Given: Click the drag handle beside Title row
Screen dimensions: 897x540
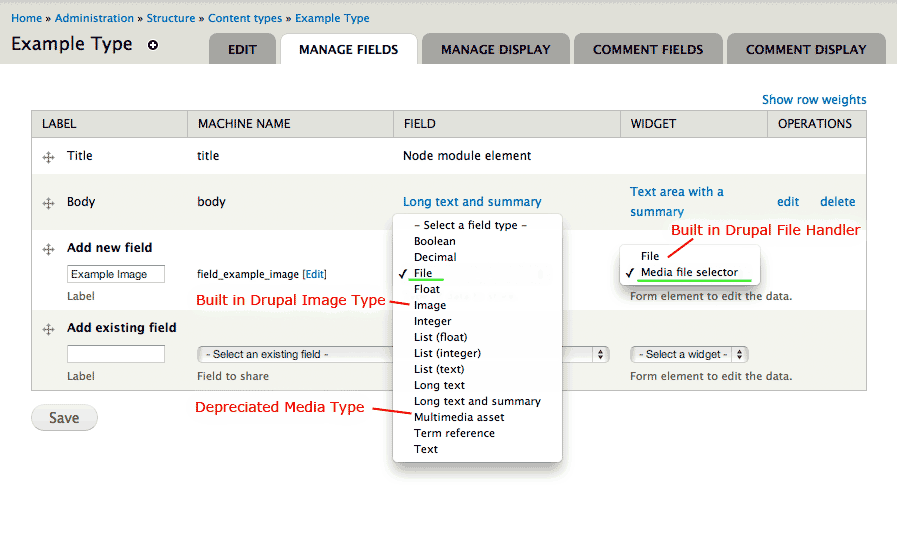Looking at the screenshot, I should pos(49,157).
